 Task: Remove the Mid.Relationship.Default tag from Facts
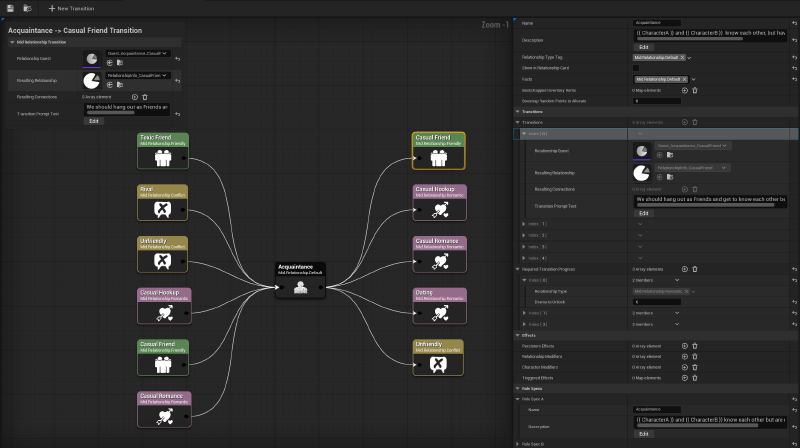point(683,78)
